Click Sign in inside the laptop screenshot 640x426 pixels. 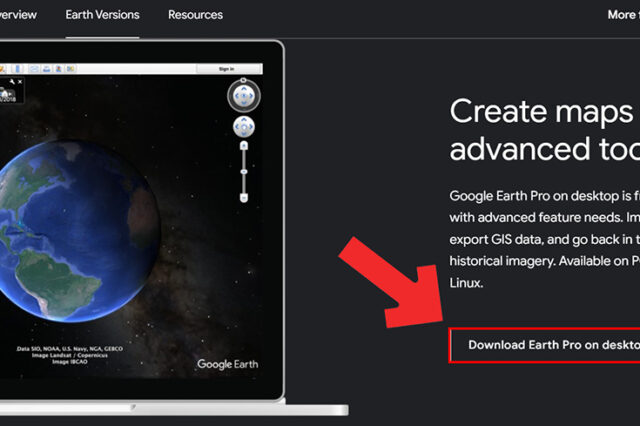[227, 69]
